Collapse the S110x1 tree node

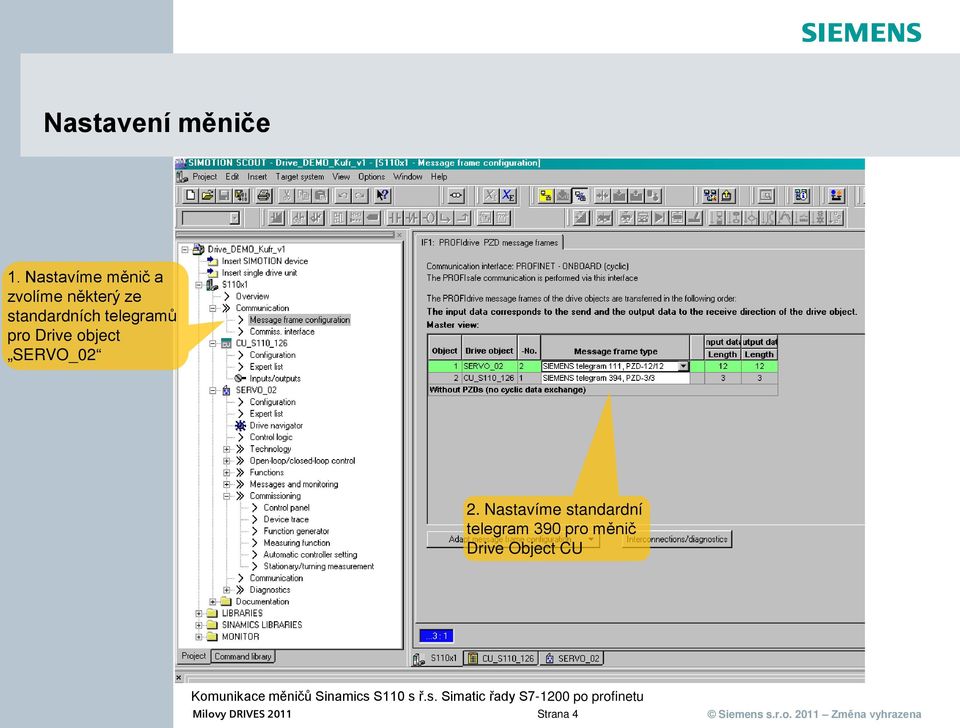tap(198, 285)
